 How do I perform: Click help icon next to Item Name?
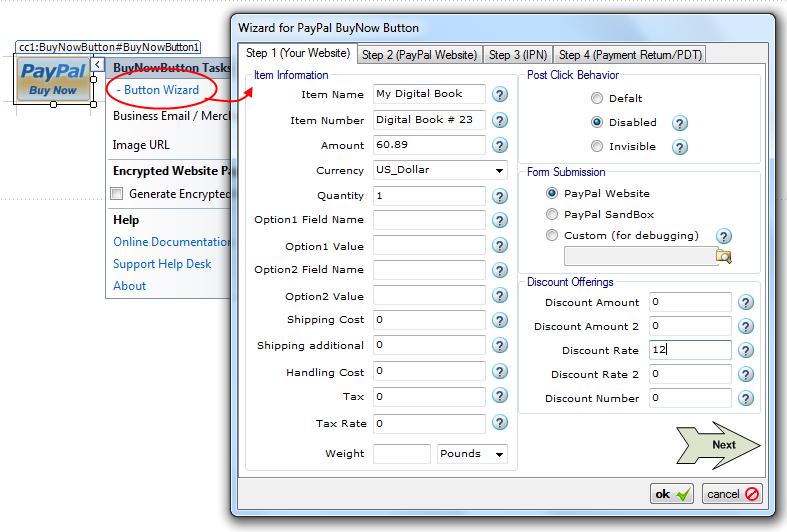click(x=500, y=95)
